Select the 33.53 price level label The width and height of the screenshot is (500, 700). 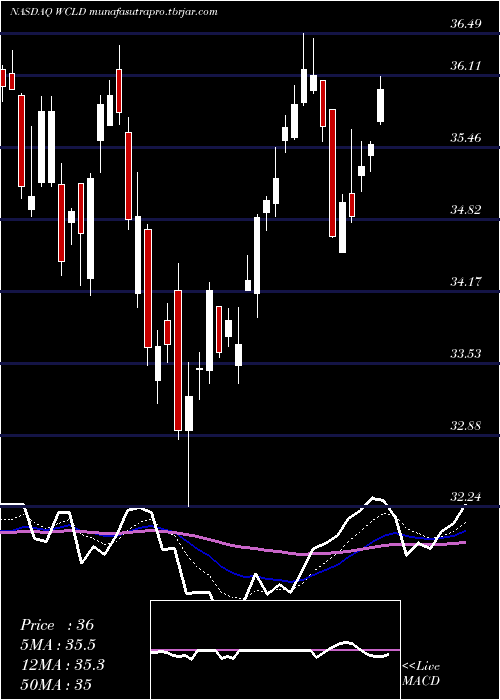click(466, 354)
